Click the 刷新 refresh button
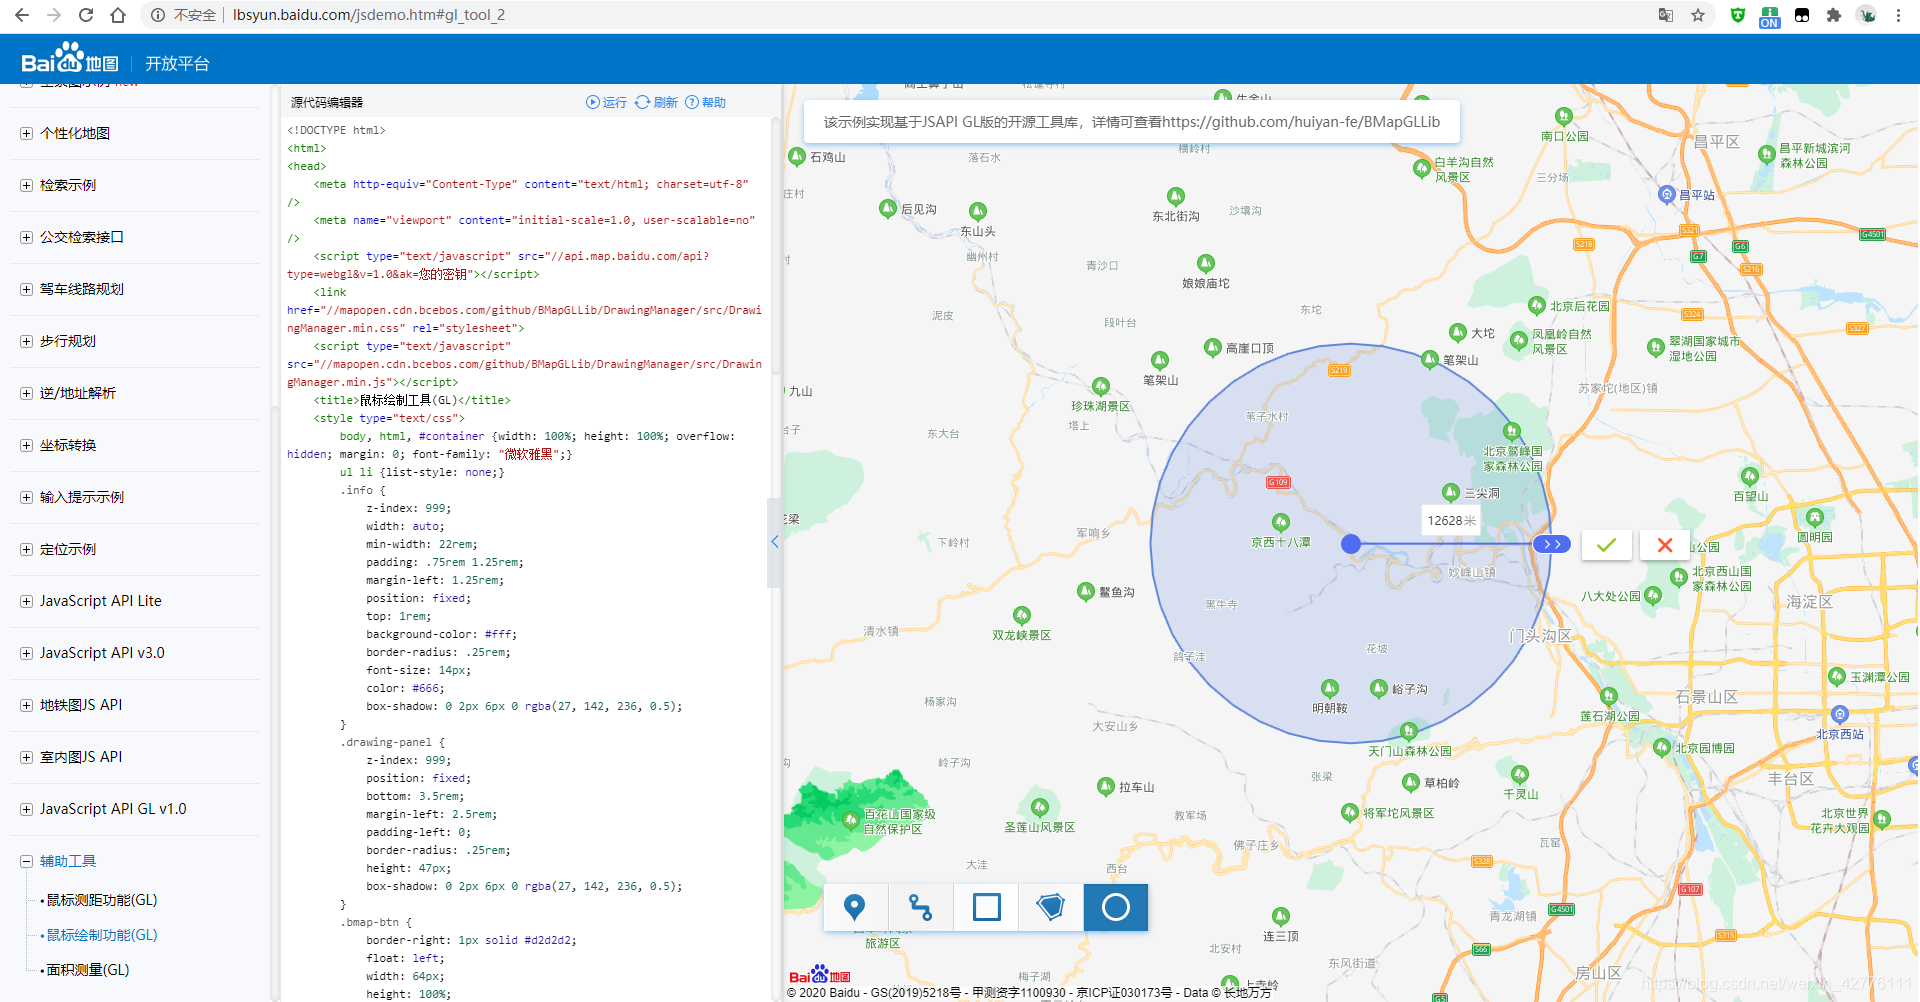 pos(657,102)
